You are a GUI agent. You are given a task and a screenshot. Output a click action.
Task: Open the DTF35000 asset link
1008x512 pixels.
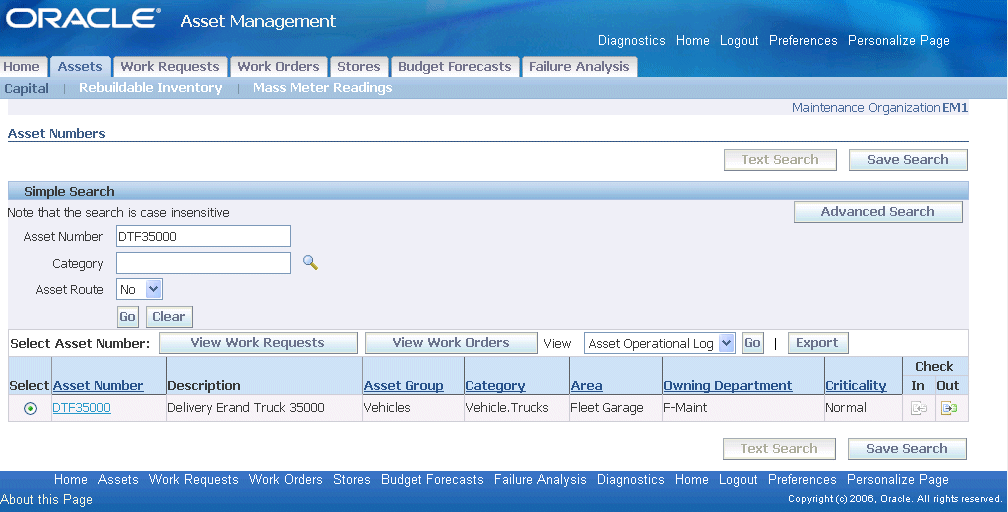(x=82, y=408)
